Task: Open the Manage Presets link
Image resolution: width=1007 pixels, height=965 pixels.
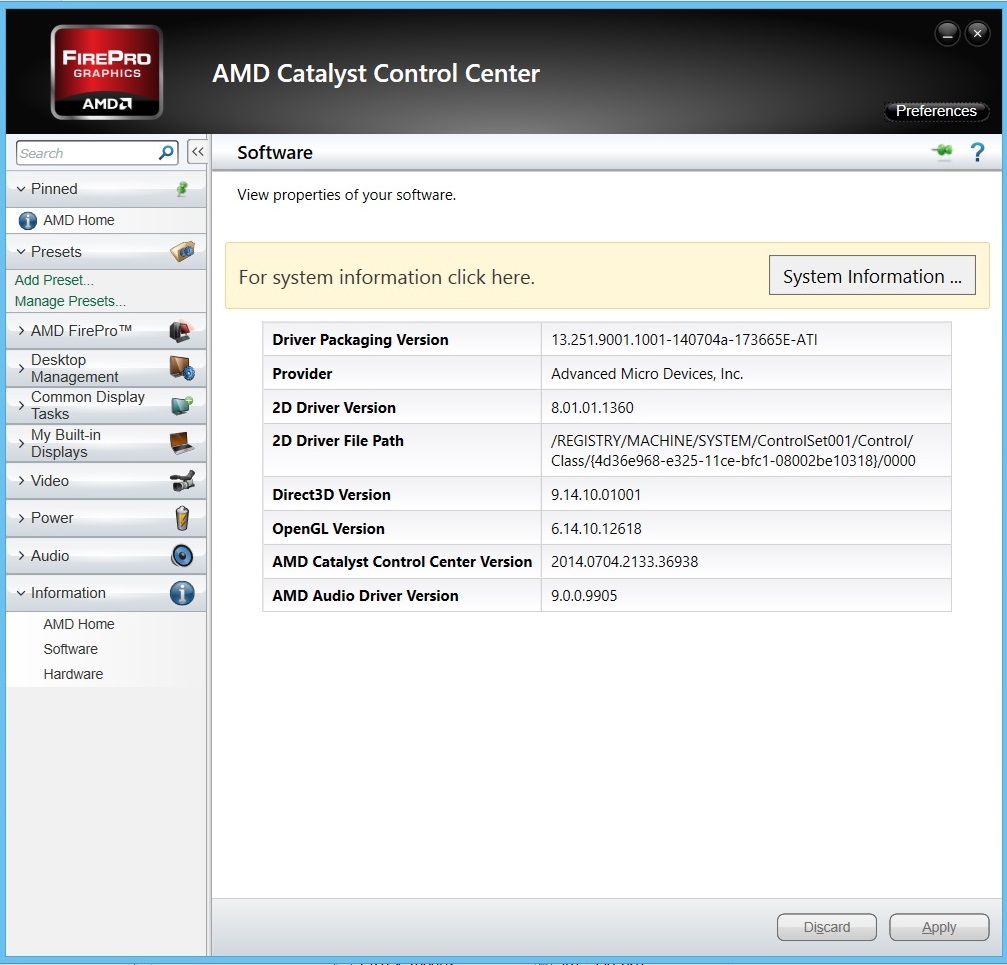Action: pyautogui.click(x=70, y=301)
